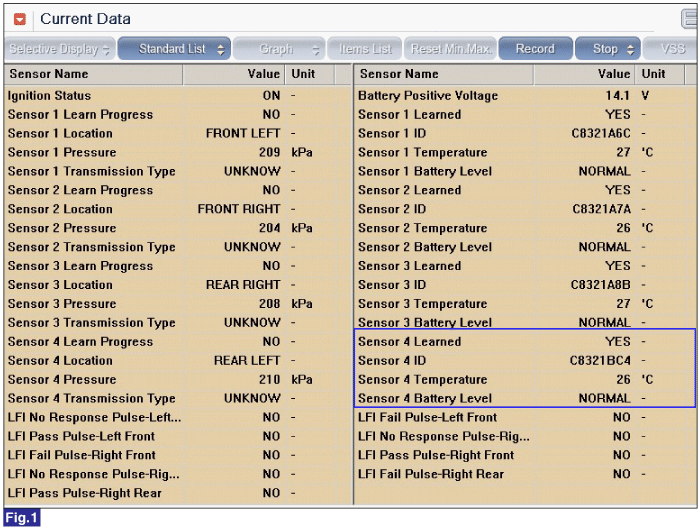Select Sensor 2 Learned row
700x529 pixels.
point(525,190)
